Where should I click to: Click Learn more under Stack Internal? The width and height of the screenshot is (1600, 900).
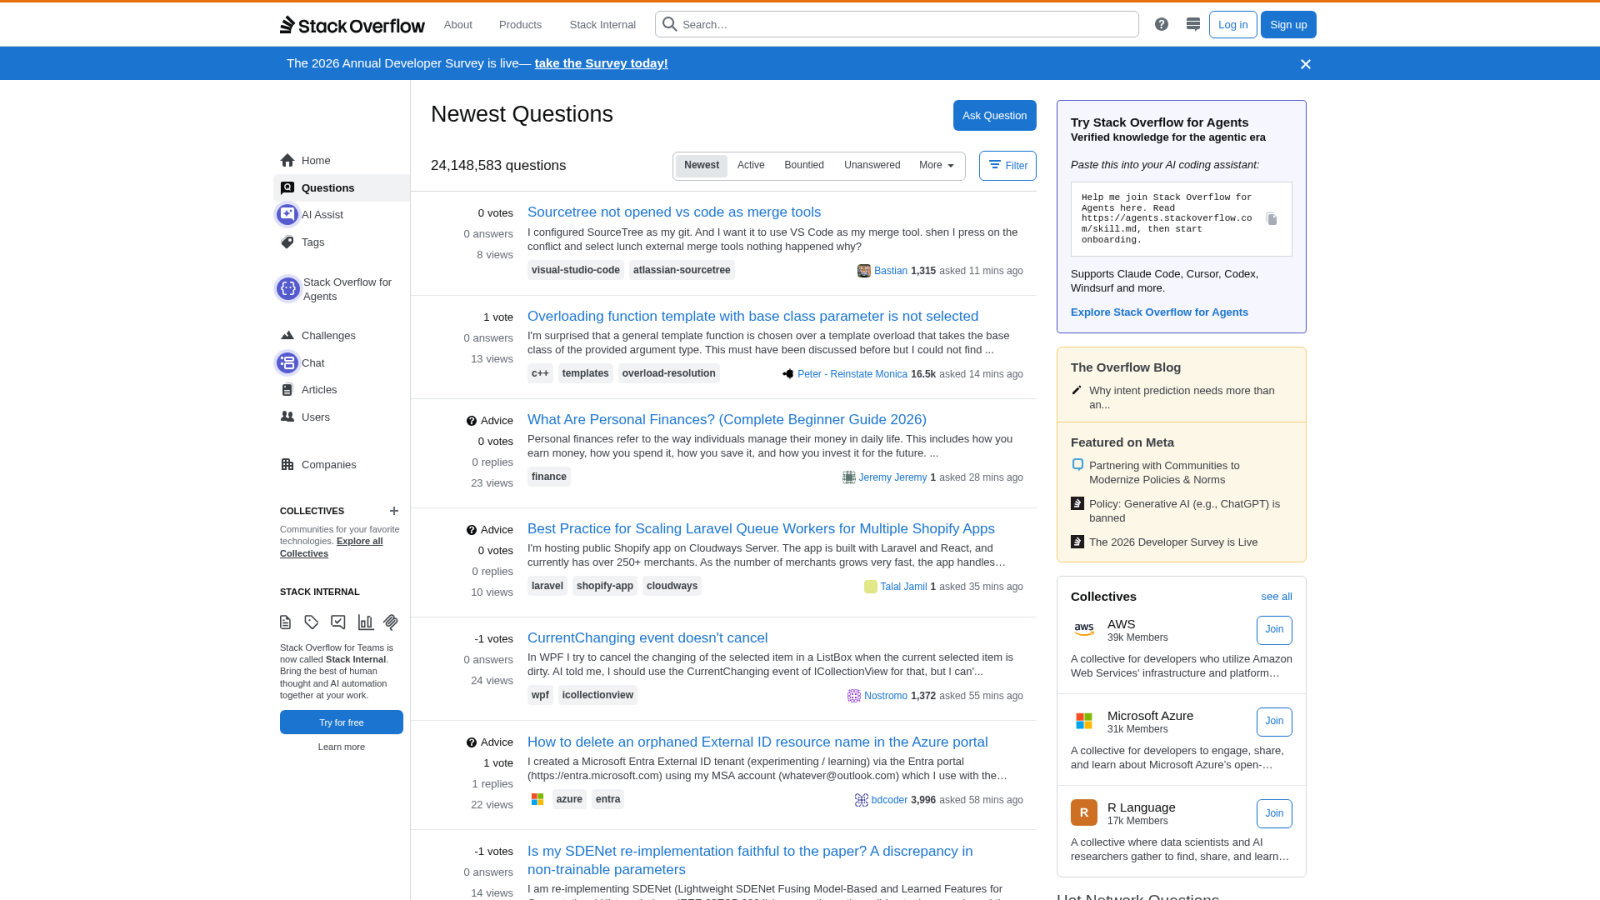coord(341,747)
